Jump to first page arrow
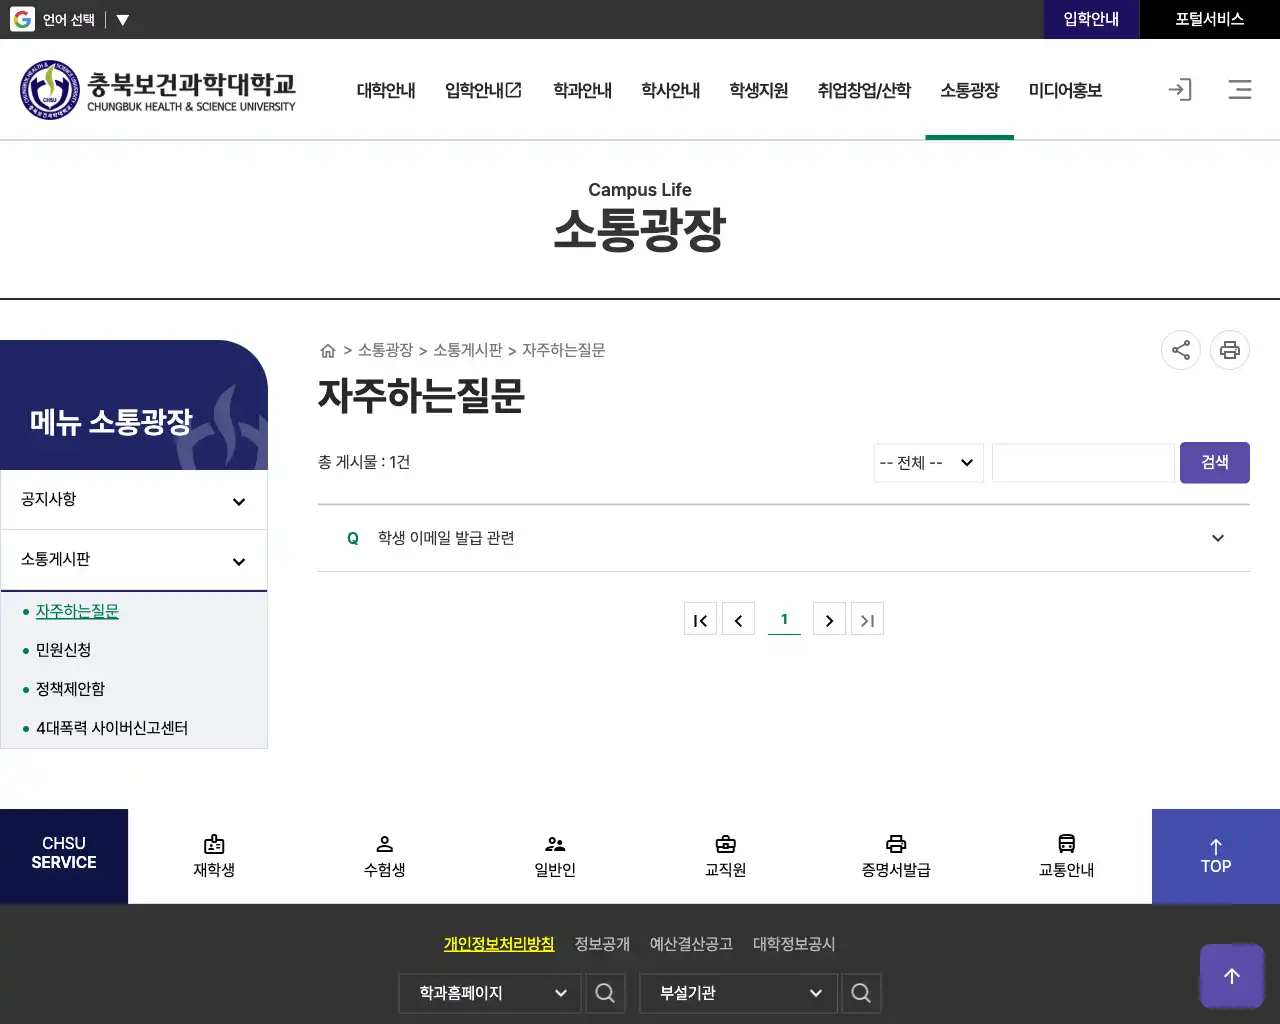The image size is (1280, 1024). click(x=700, y=620)
